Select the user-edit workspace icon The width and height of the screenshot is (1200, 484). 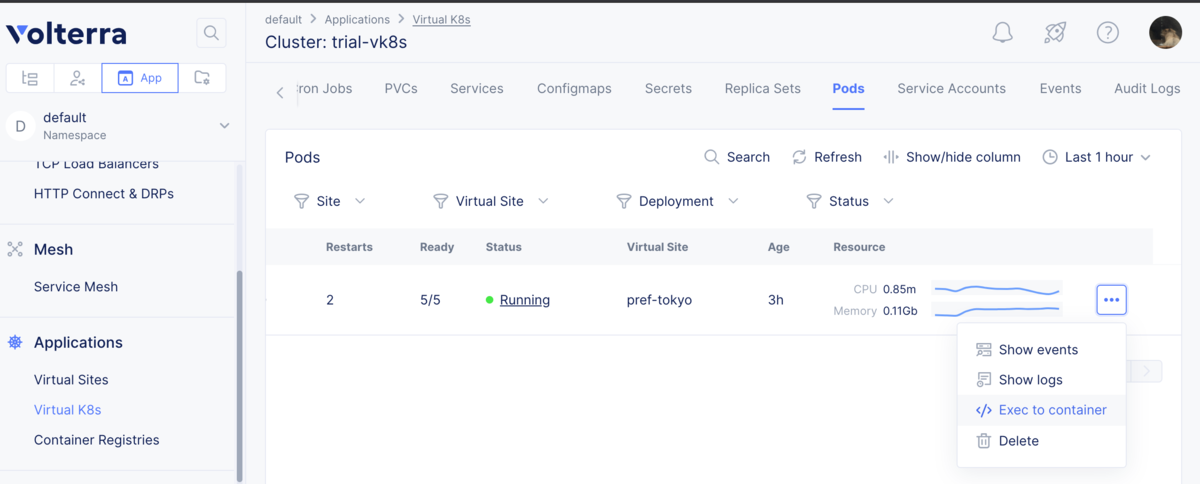77,78
